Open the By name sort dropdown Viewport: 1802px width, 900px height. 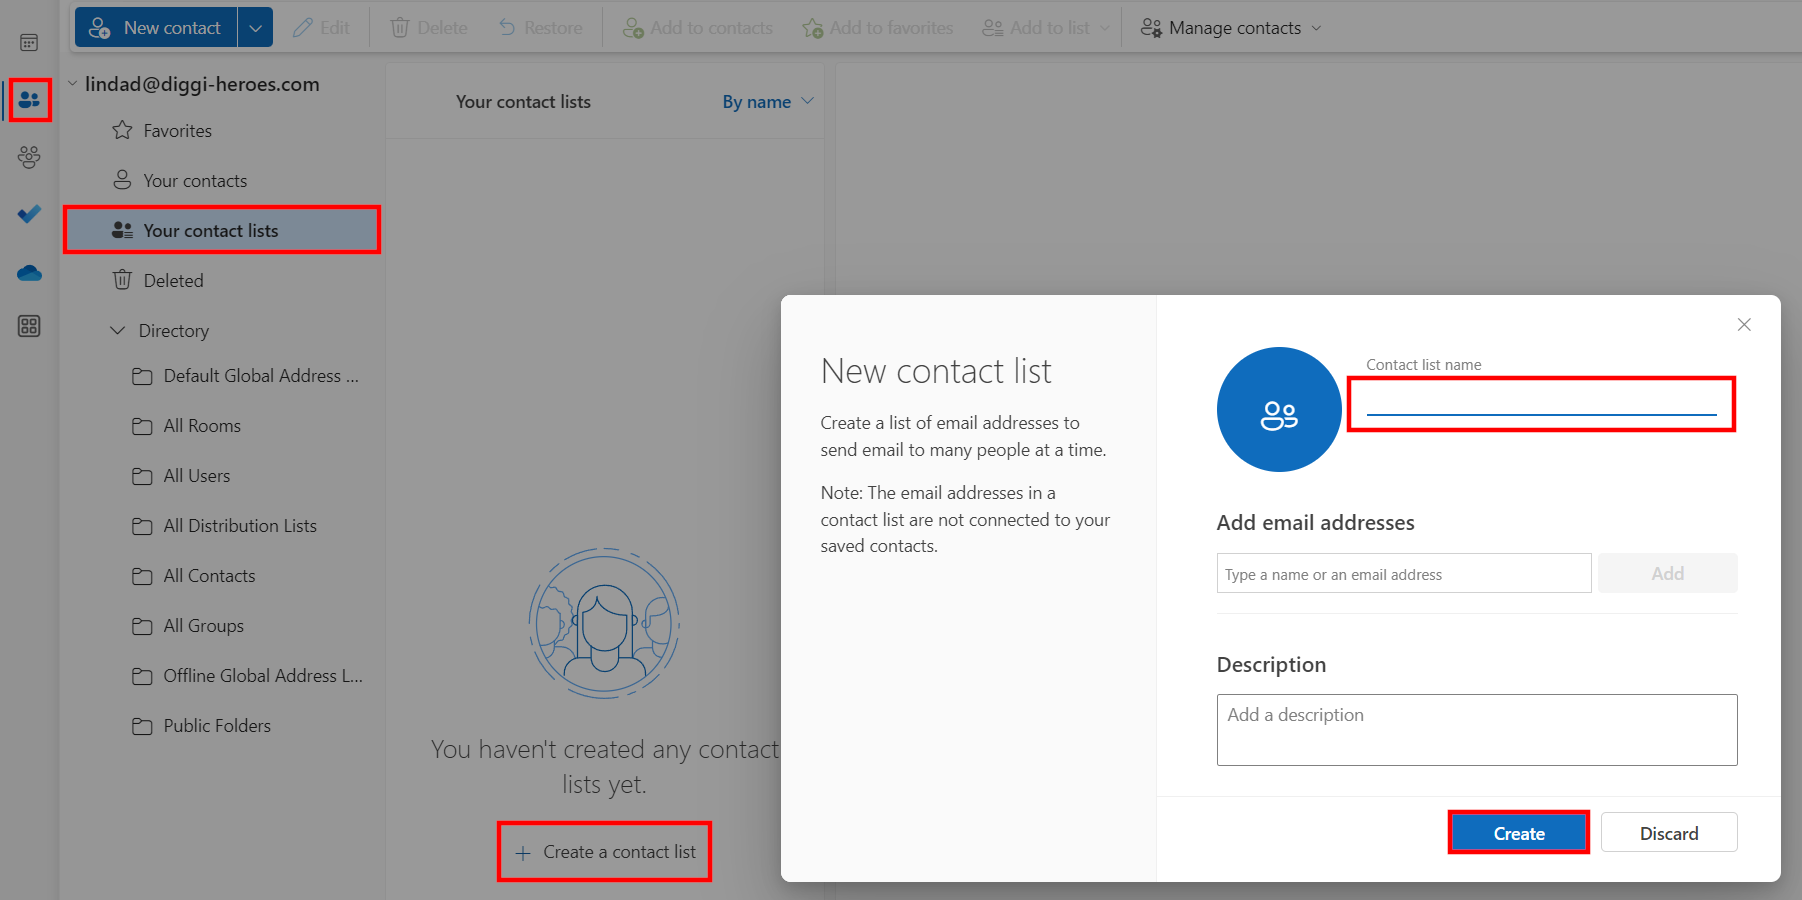click(x=768, y=102)
